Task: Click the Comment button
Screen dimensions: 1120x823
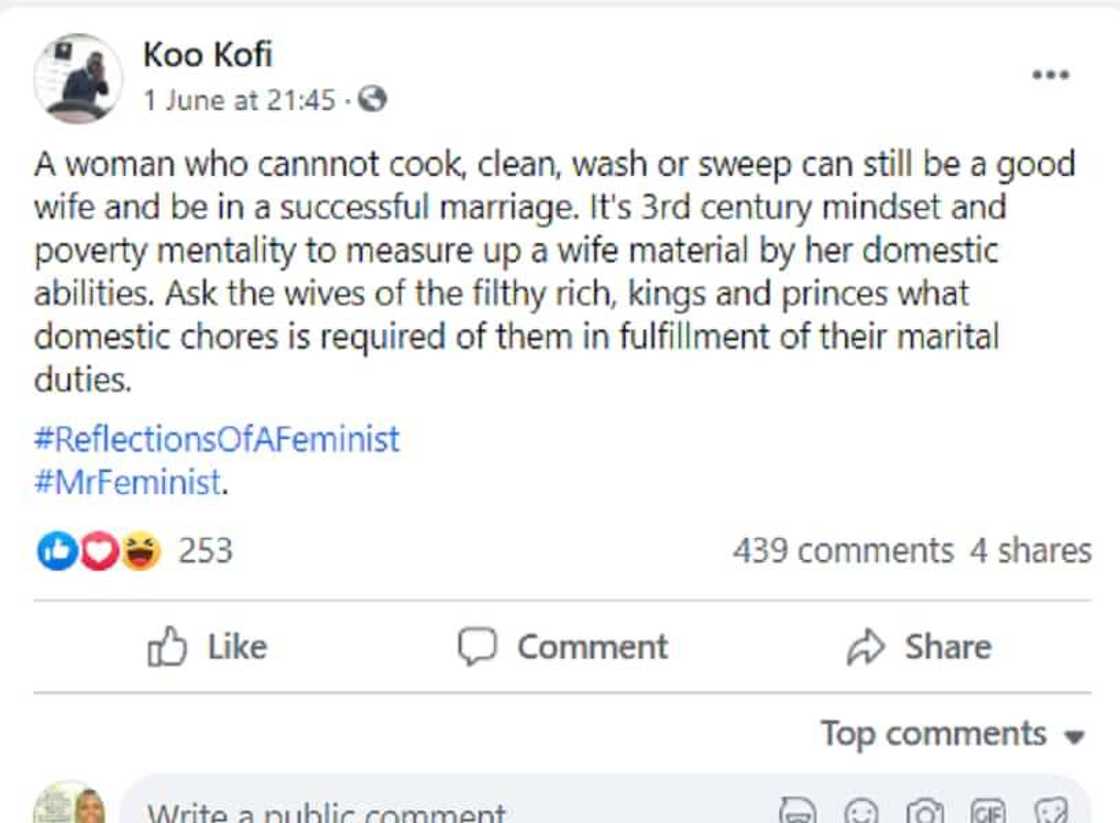Action: (x=567, y=646)
